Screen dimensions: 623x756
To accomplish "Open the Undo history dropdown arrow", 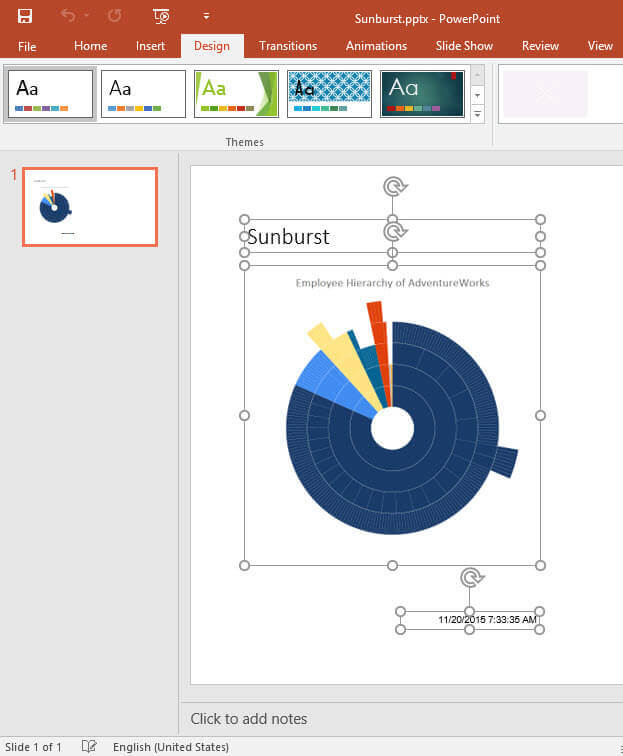I will pyautogui.click(x=86, y=16).
